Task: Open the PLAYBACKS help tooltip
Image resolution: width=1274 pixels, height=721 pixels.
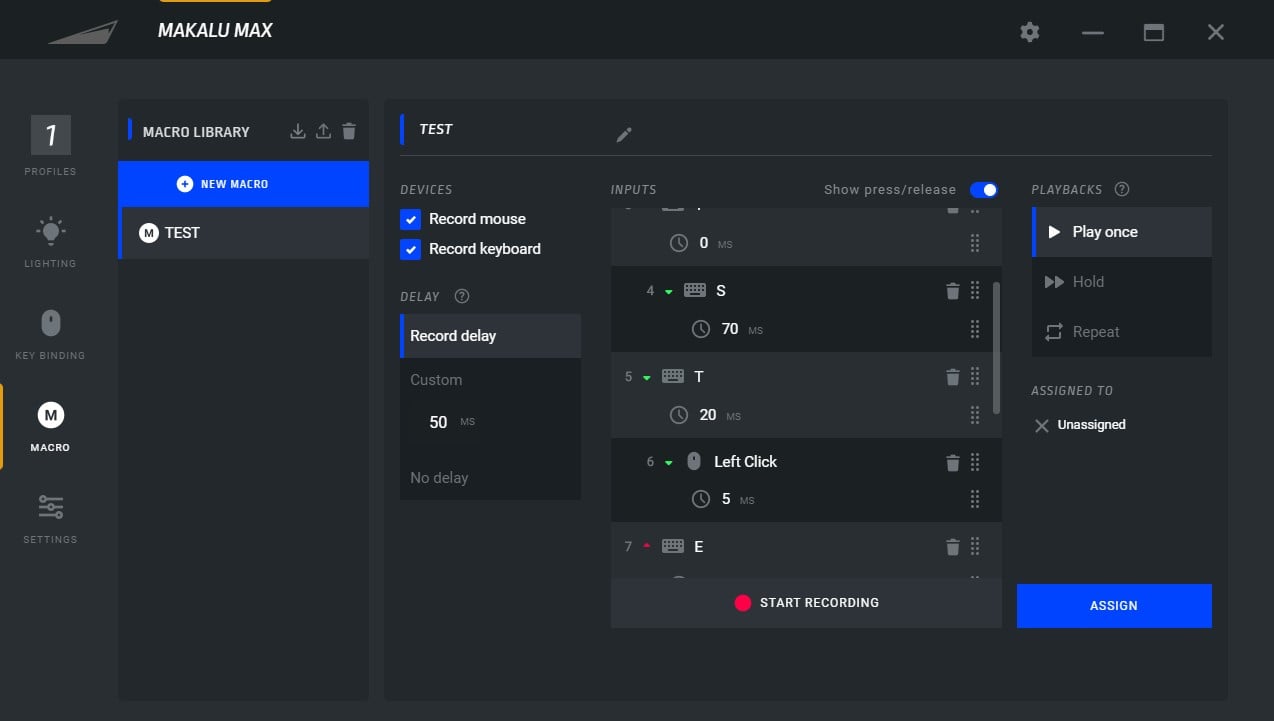Action: click(x=1122, y=189)
